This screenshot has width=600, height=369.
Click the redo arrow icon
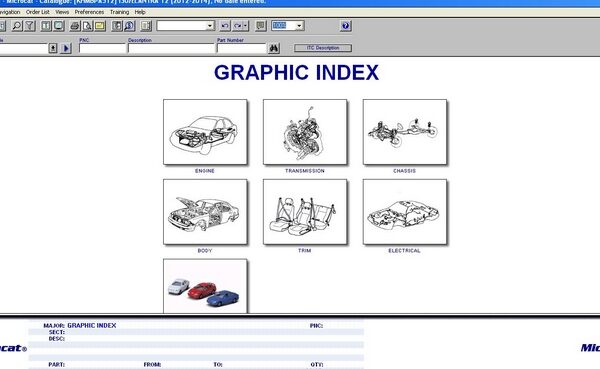[237, 26]
